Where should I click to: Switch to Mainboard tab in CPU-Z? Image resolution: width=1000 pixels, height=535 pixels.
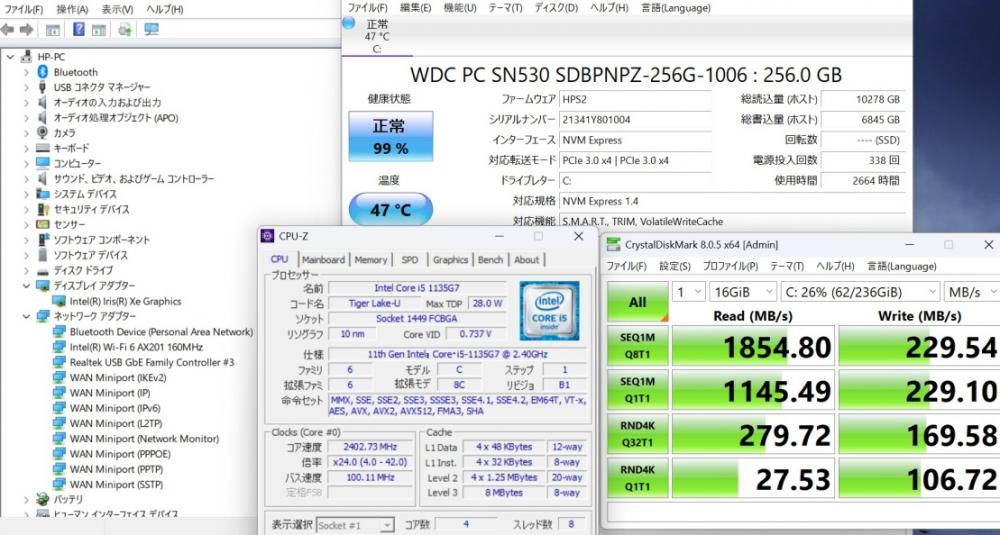323,260
